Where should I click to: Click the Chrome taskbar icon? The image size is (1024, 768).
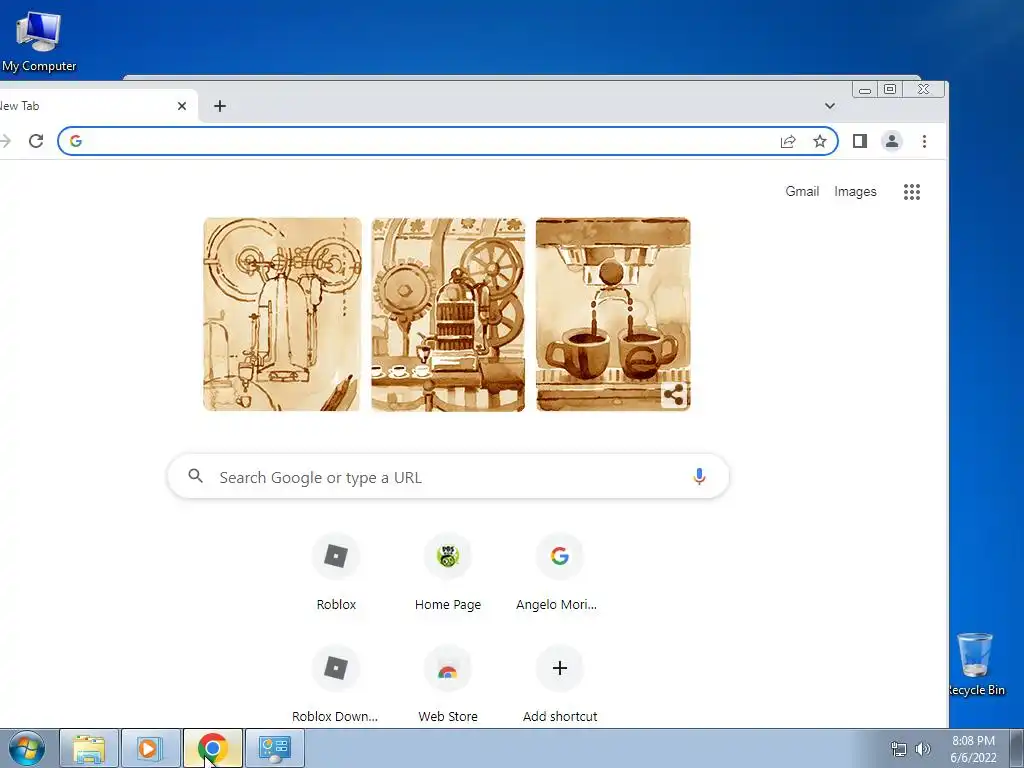[212, 748]
